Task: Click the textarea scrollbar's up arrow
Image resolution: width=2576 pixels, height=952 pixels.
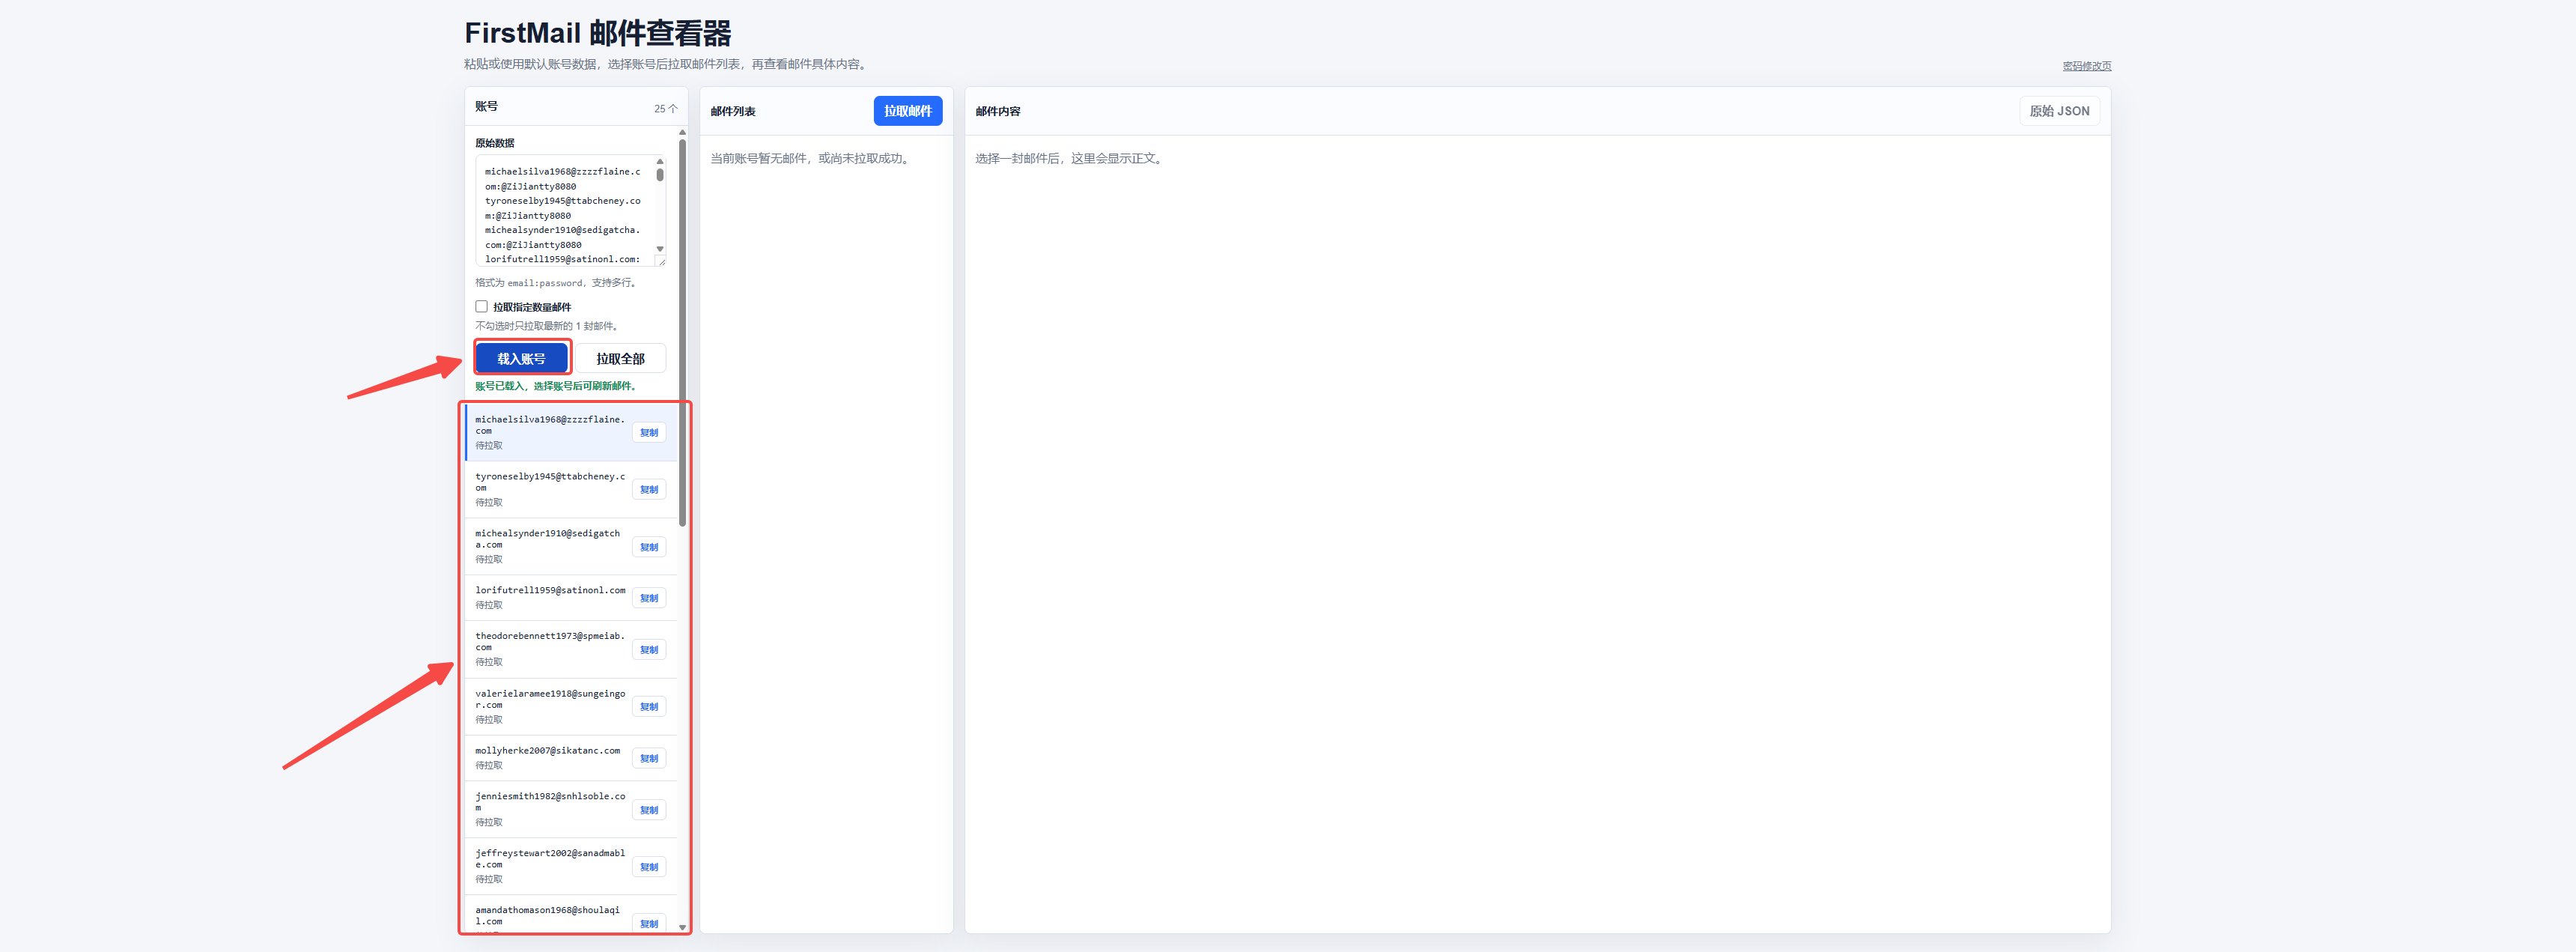Action: tap(660, 161)
